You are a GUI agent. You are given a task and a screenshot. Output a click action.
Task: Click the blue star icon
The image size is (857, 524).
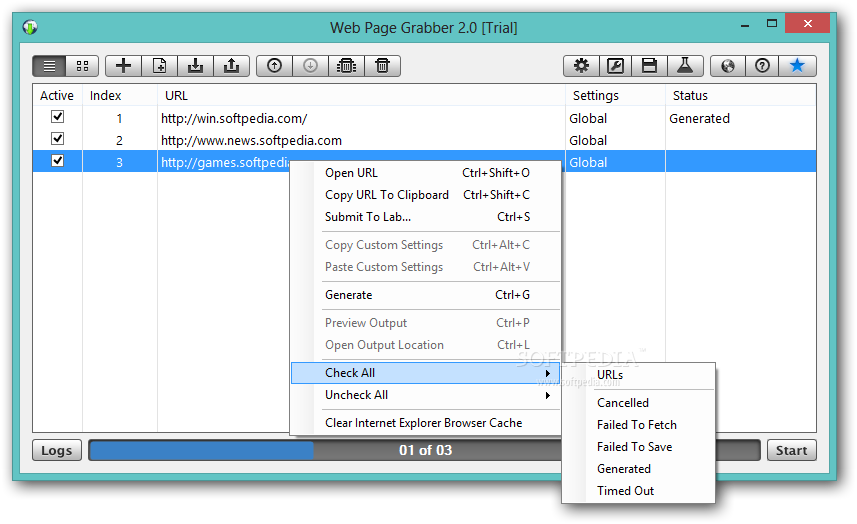[797, 66]
